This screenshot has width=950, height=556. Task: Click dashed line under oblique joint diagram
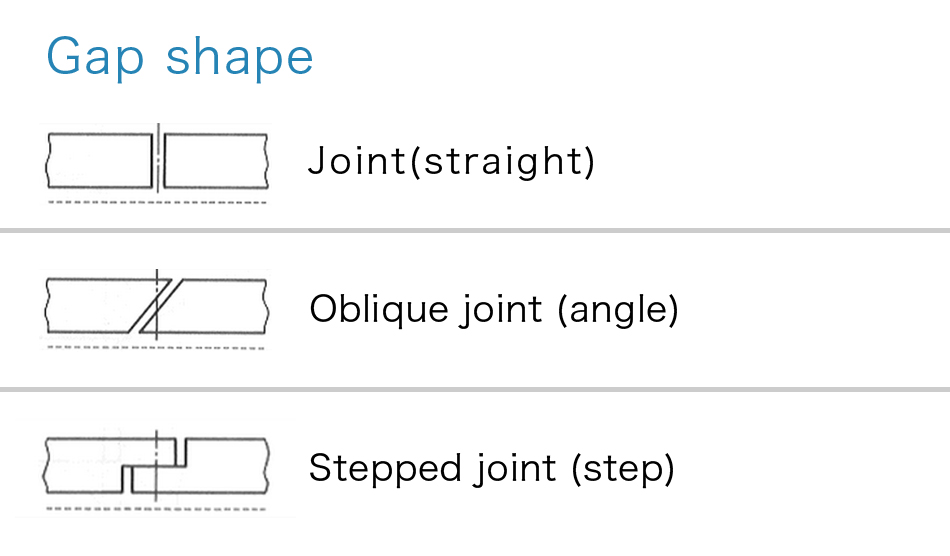[156, 348]
